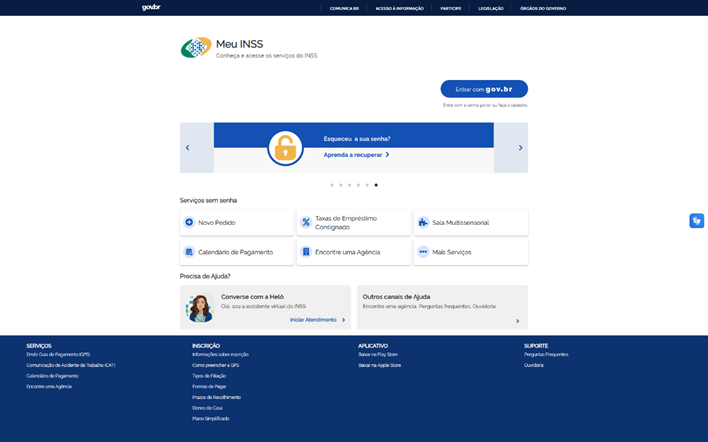
Task: Open footer Donos de Casa link
Action: click(x=207, y=408)
